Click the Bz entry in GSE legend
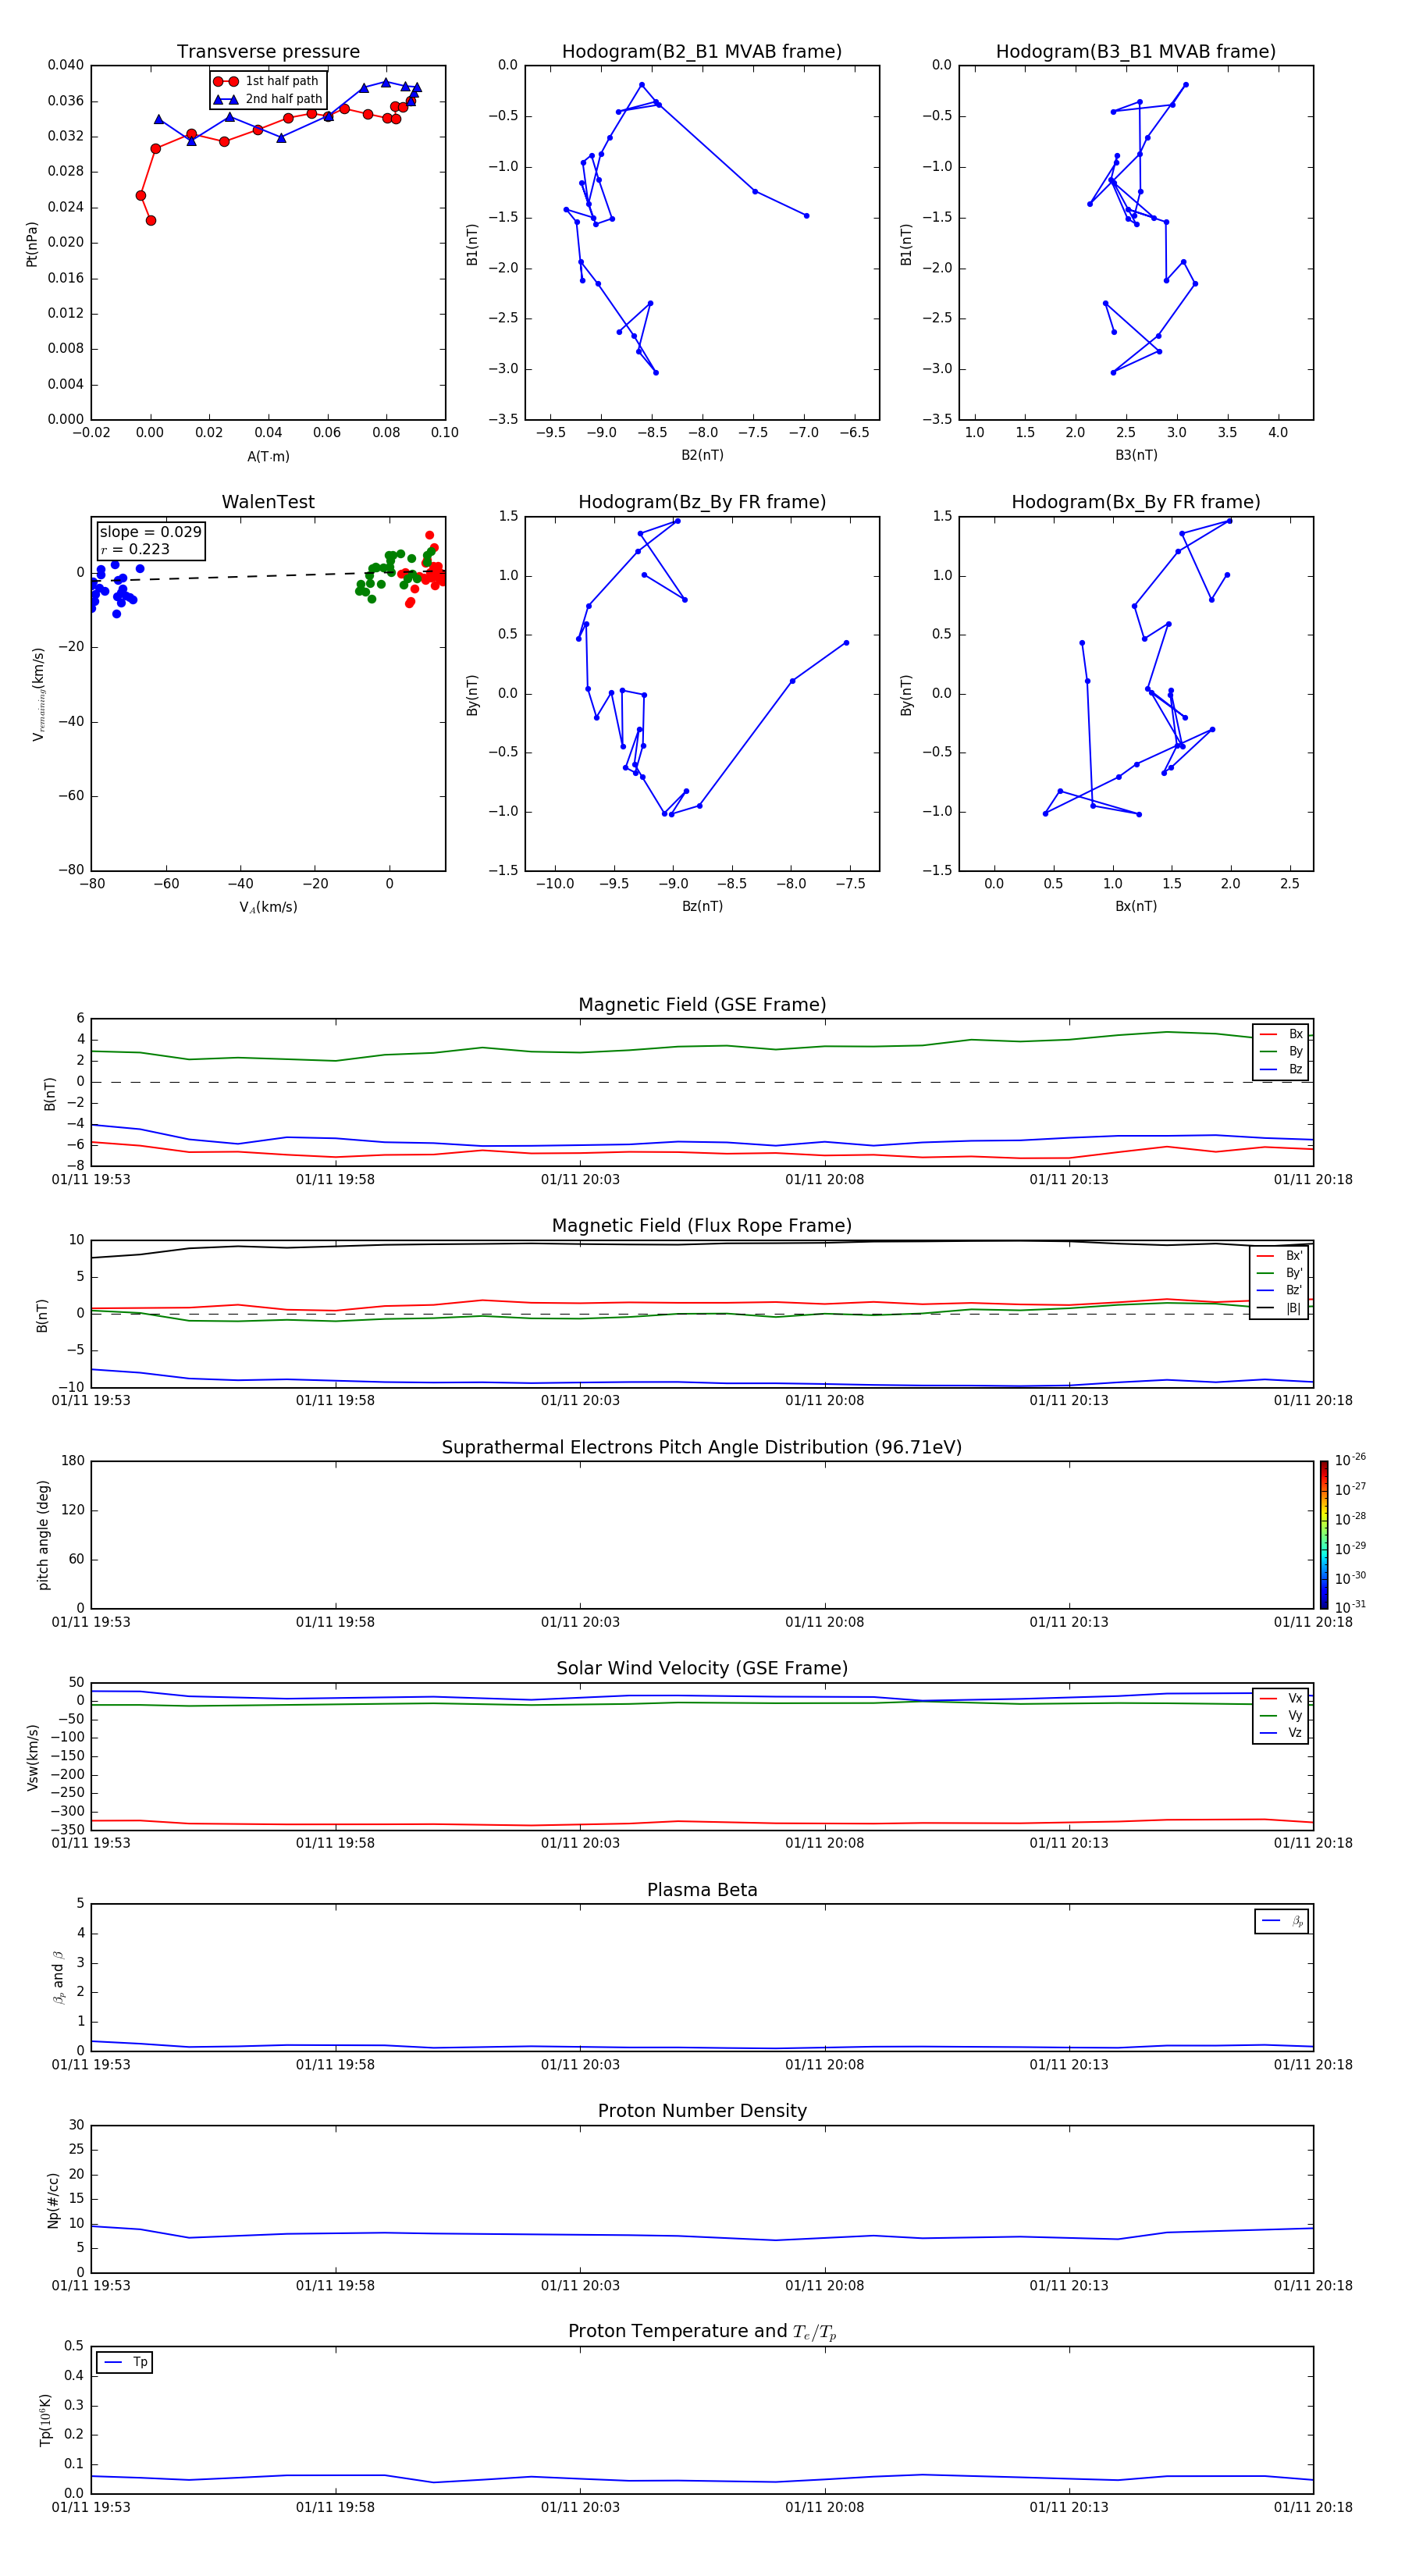 pyautogui.click(x=1281, y=1070)
